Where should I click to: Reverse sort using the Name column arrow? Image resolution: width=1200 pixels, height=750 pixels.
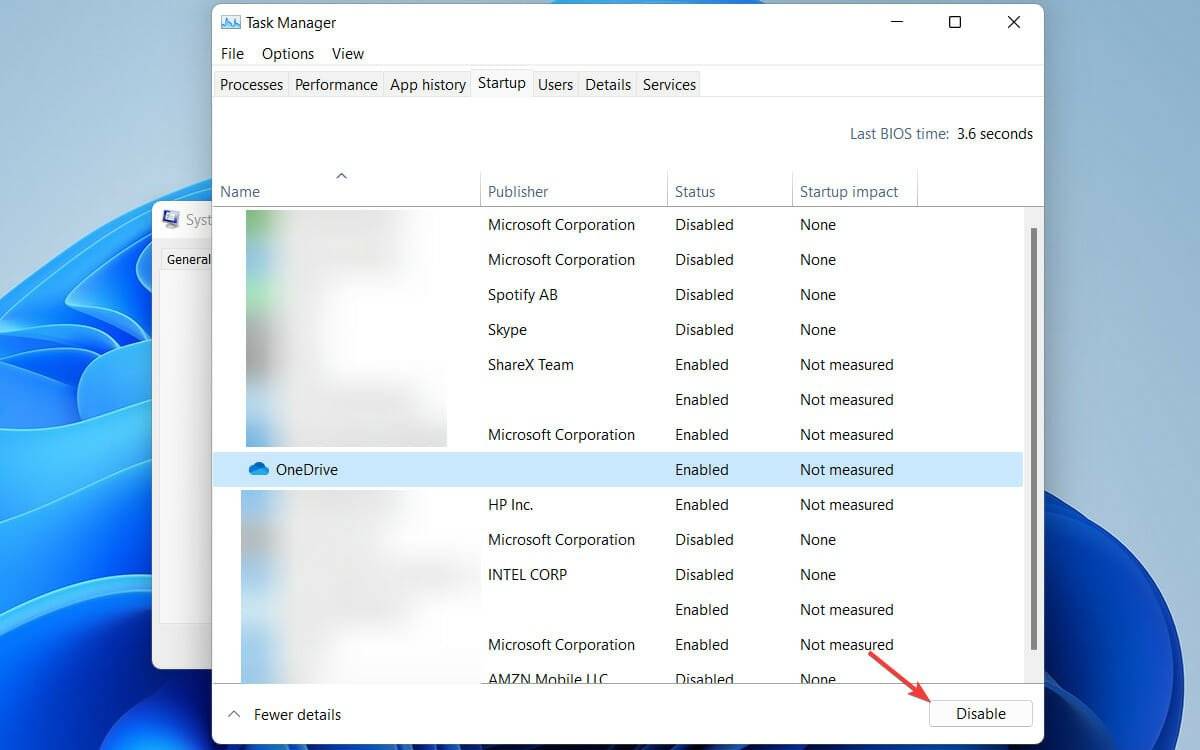pyautogui.click(x=342, y=174)
